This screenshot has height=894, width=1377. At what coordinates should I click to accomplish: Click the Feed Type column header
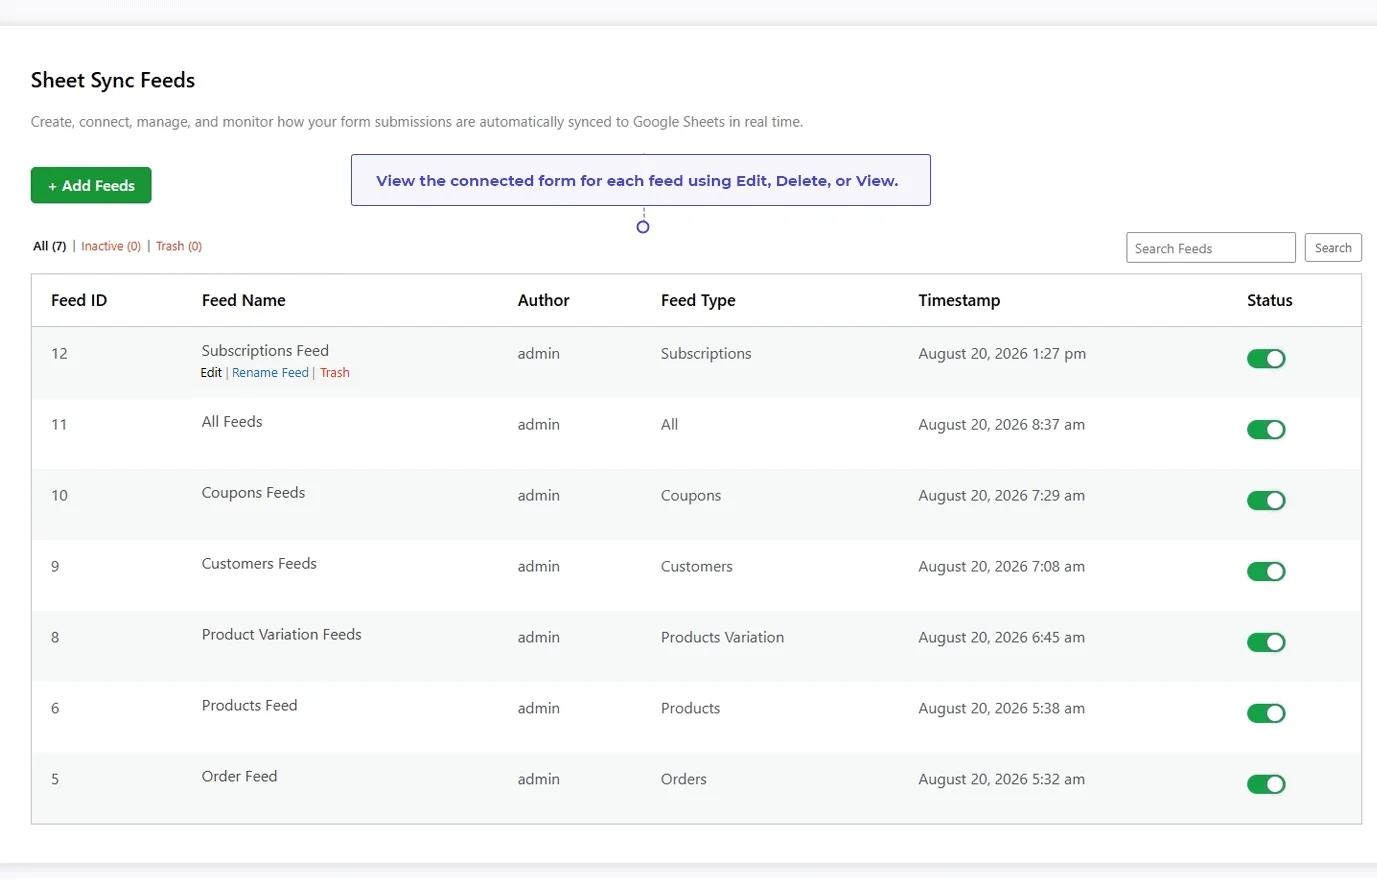tap(698, 300)
